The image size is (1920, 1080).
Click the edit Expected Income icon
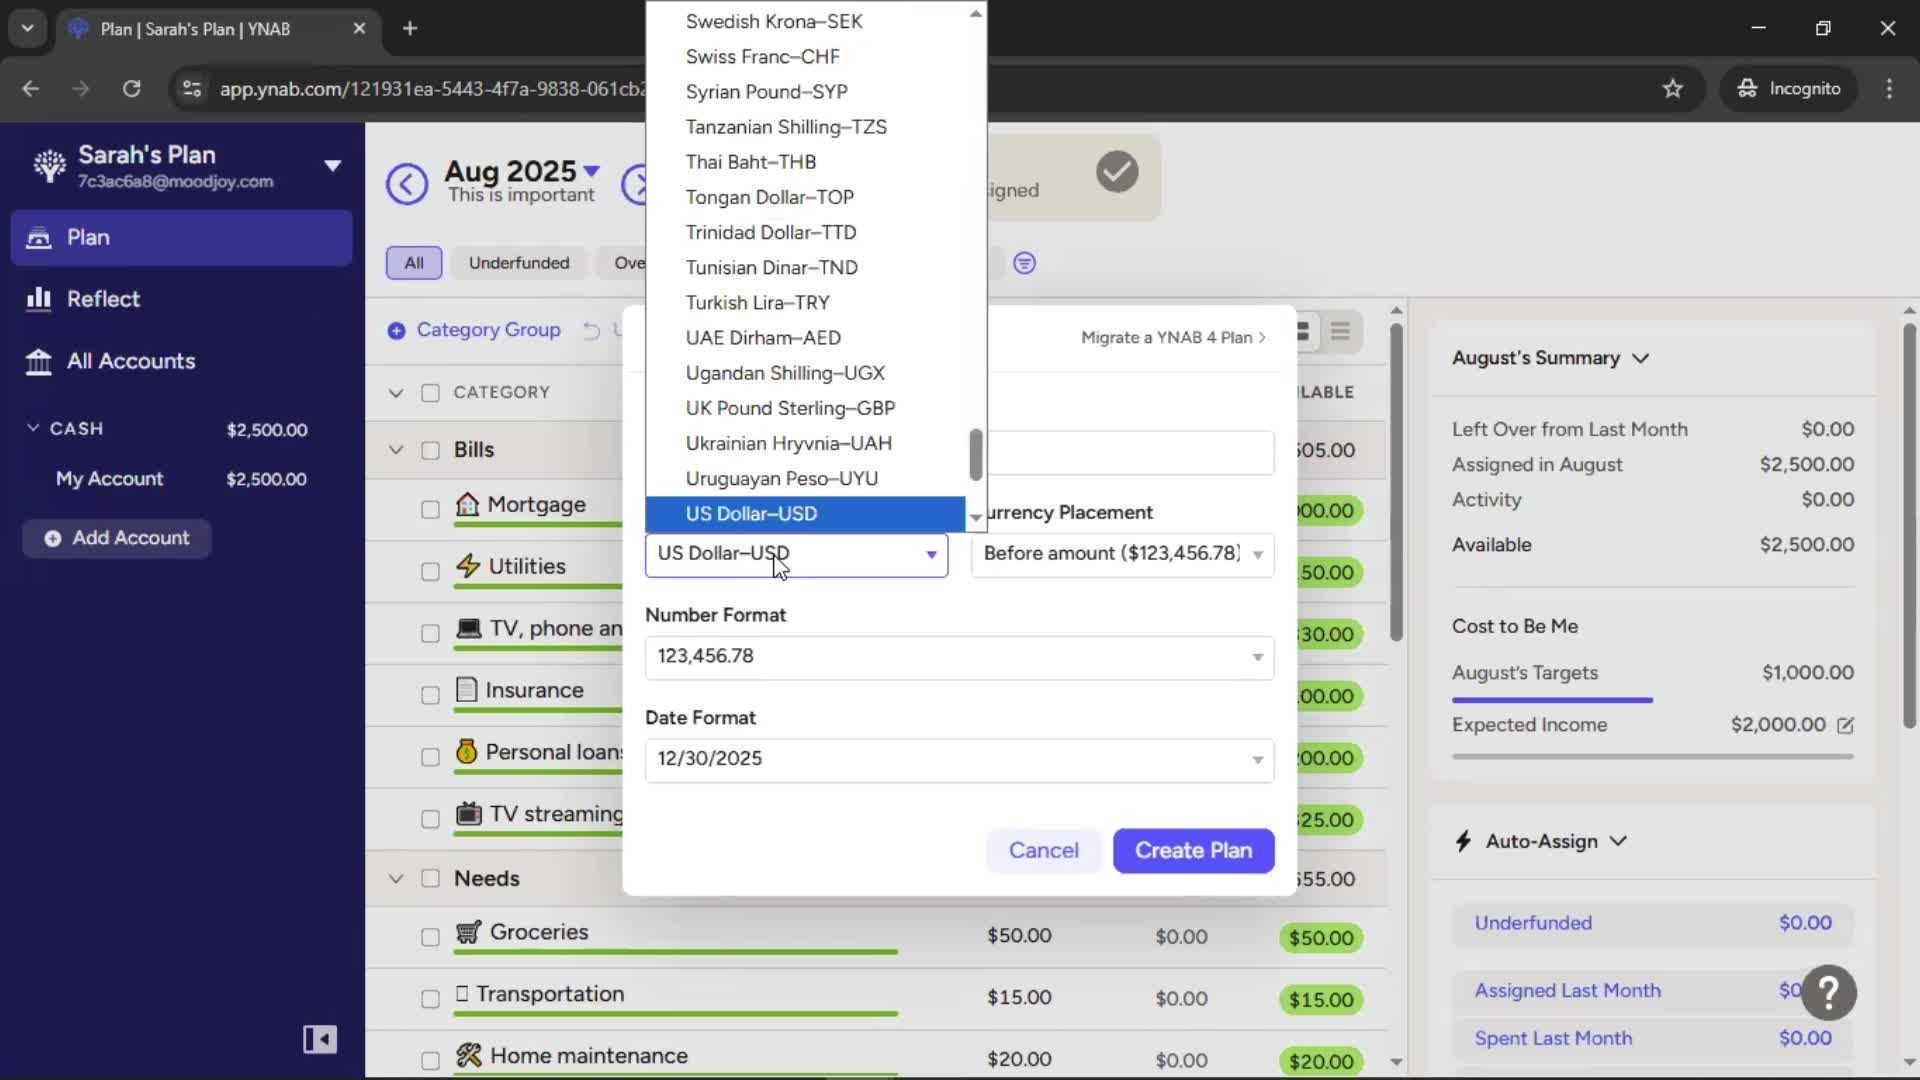1845,725
